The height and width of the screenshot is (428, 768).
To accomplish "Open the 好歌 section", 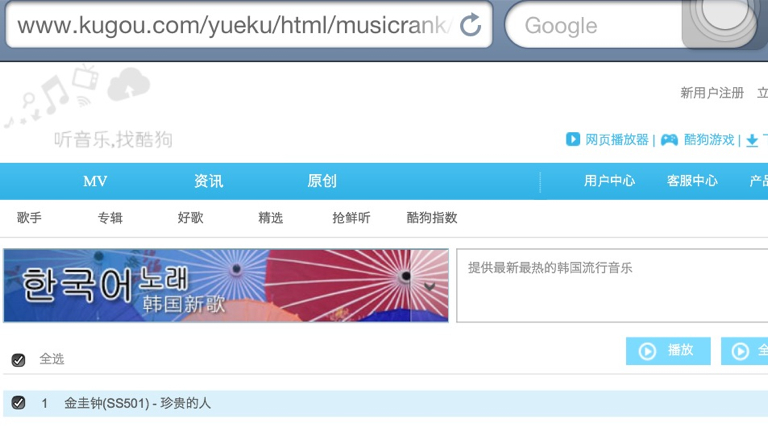I will (191, 217).
